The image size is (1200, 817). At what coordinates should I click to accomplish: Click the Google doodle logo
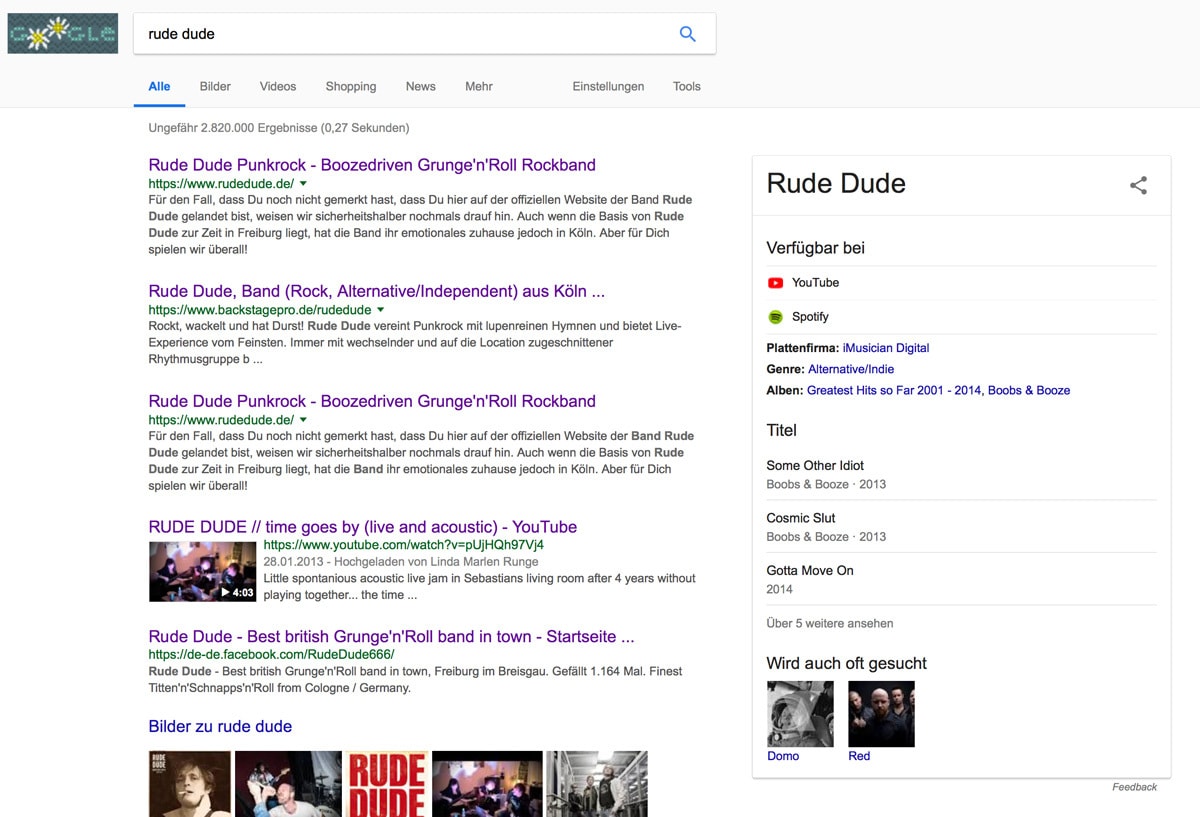63,33
